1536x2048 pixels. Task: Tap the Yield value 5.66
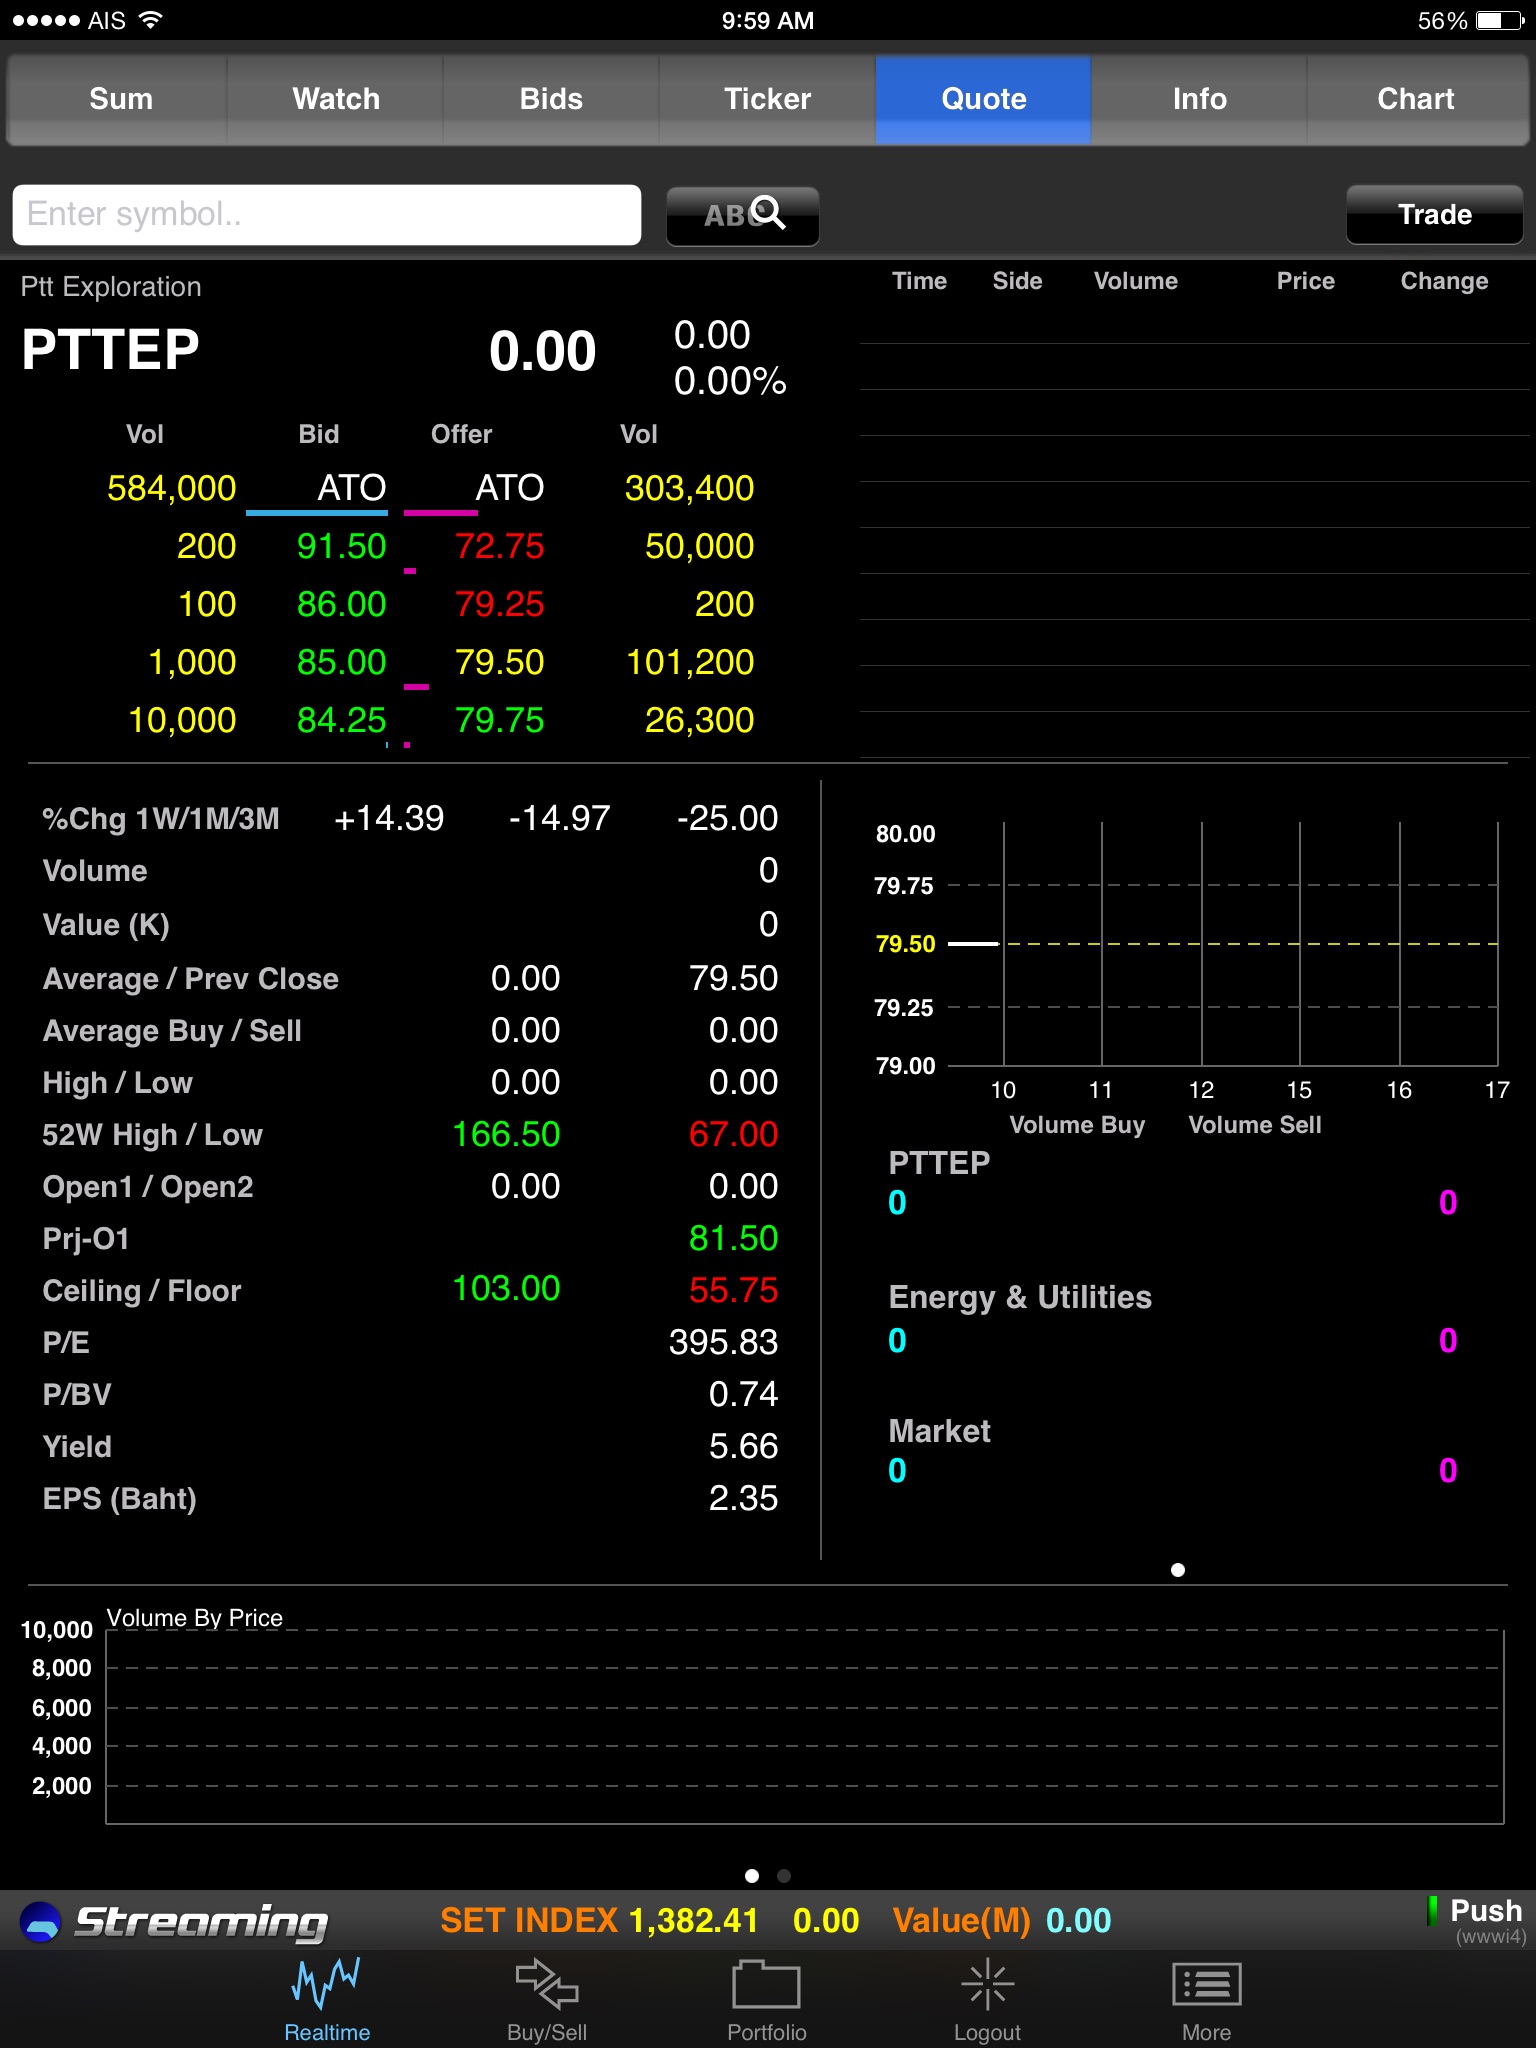pos(743,1446)
